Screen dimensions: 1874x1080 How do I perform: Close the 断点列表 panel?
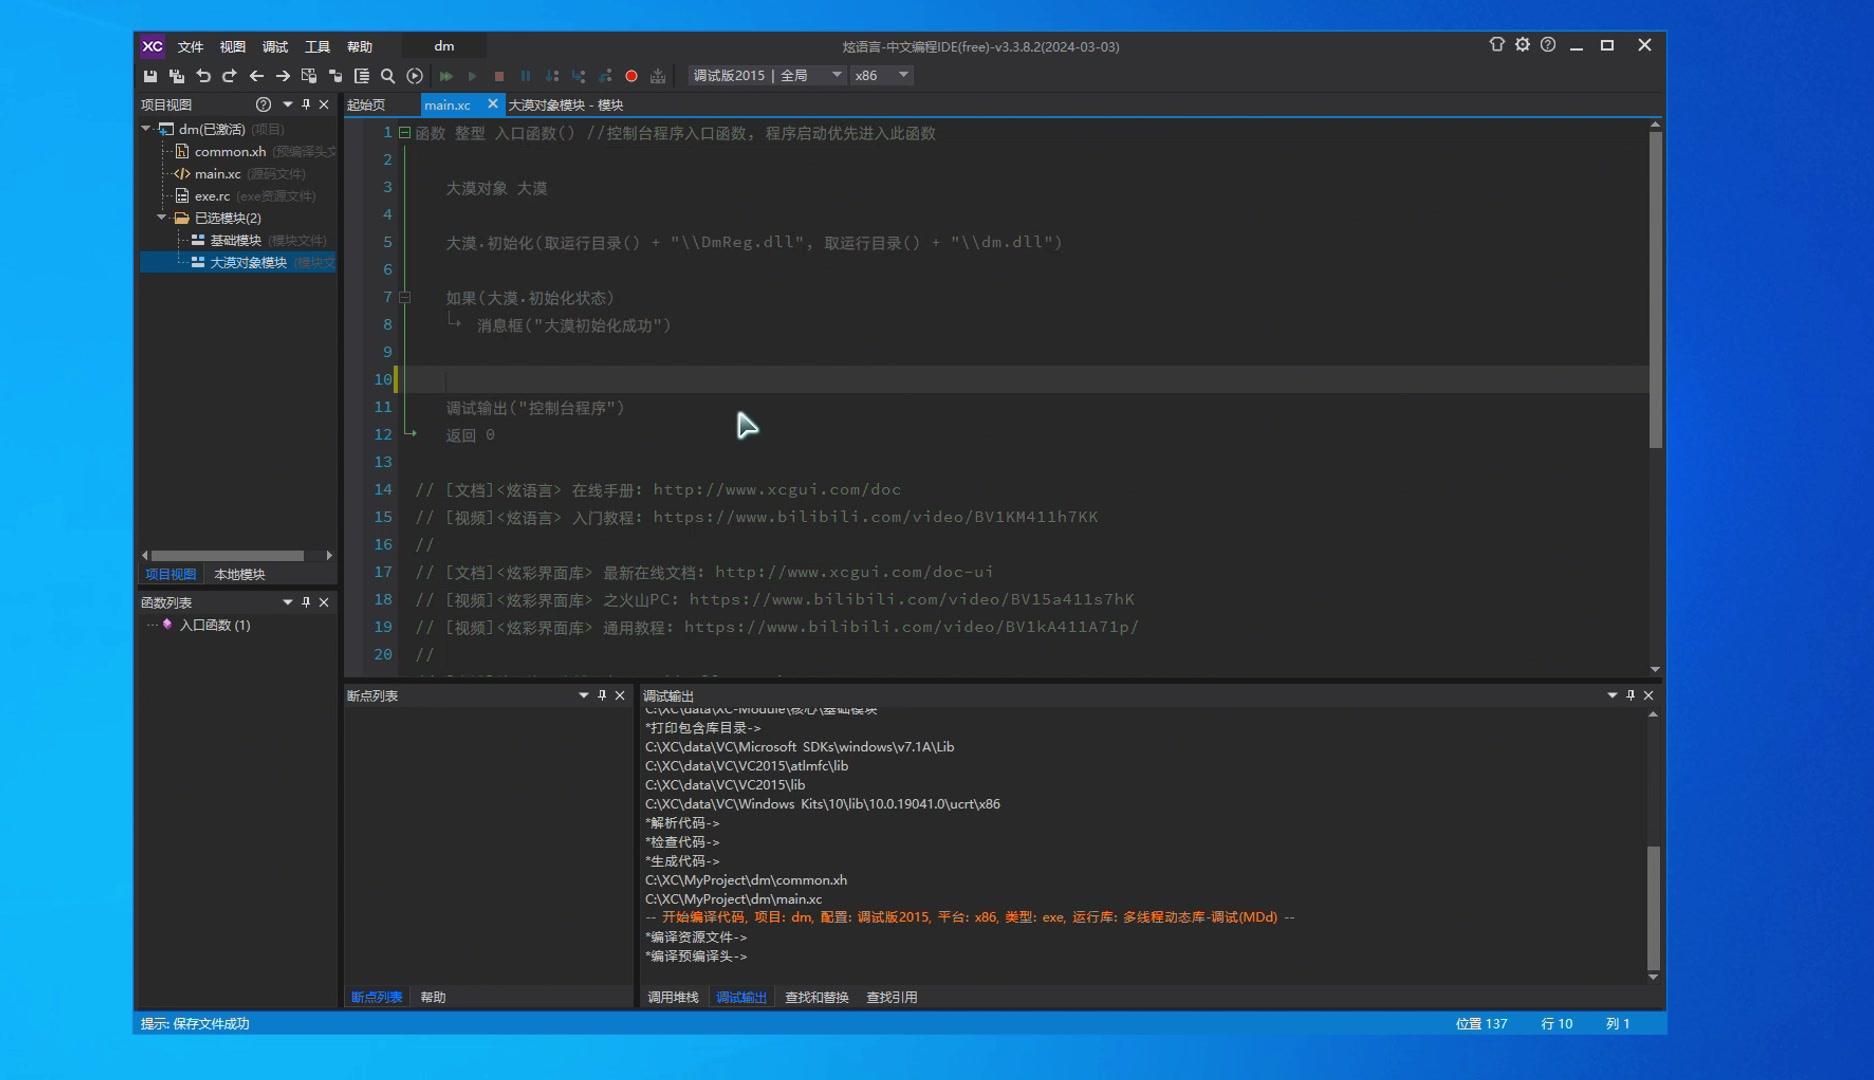coord(620,695)
